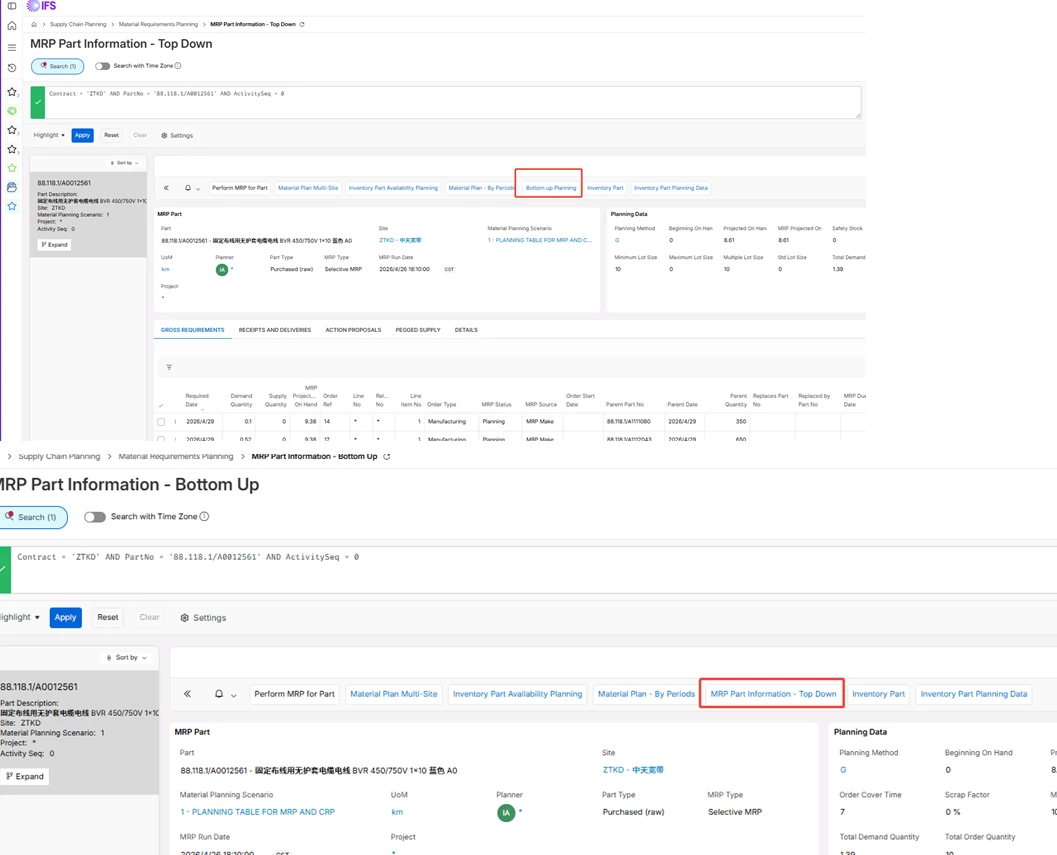
Task: Collapse the Bottom Up command bar with double-chevron
Action: point(187,694)
